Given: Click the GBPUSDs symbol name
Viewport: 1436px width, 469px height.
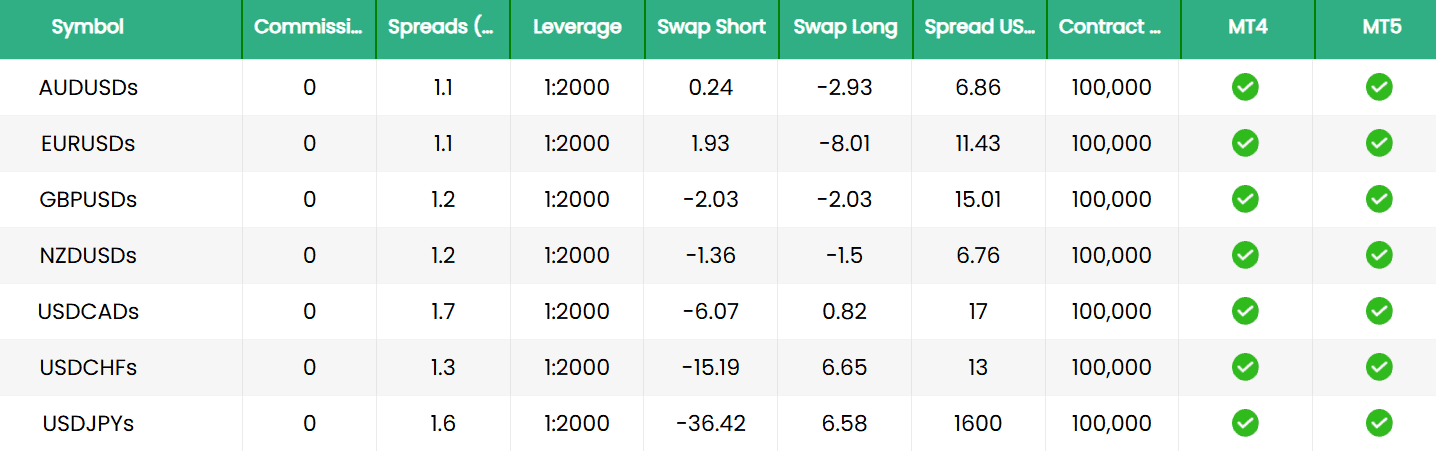Looking at the screenshot, I should coord(88,200).
